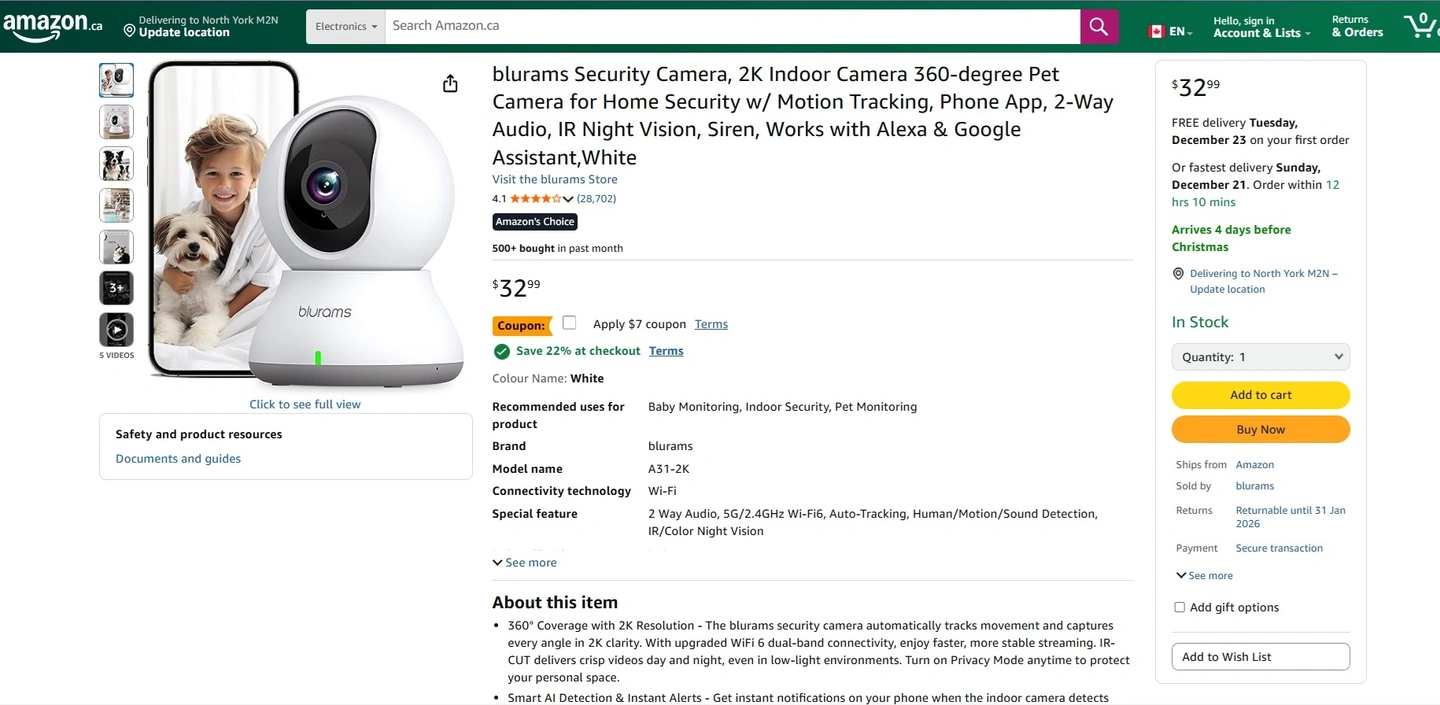Screen dimensions: 1440x705
Task: Click the Search Amazon.ca input field
Action: tap(732, 26)
